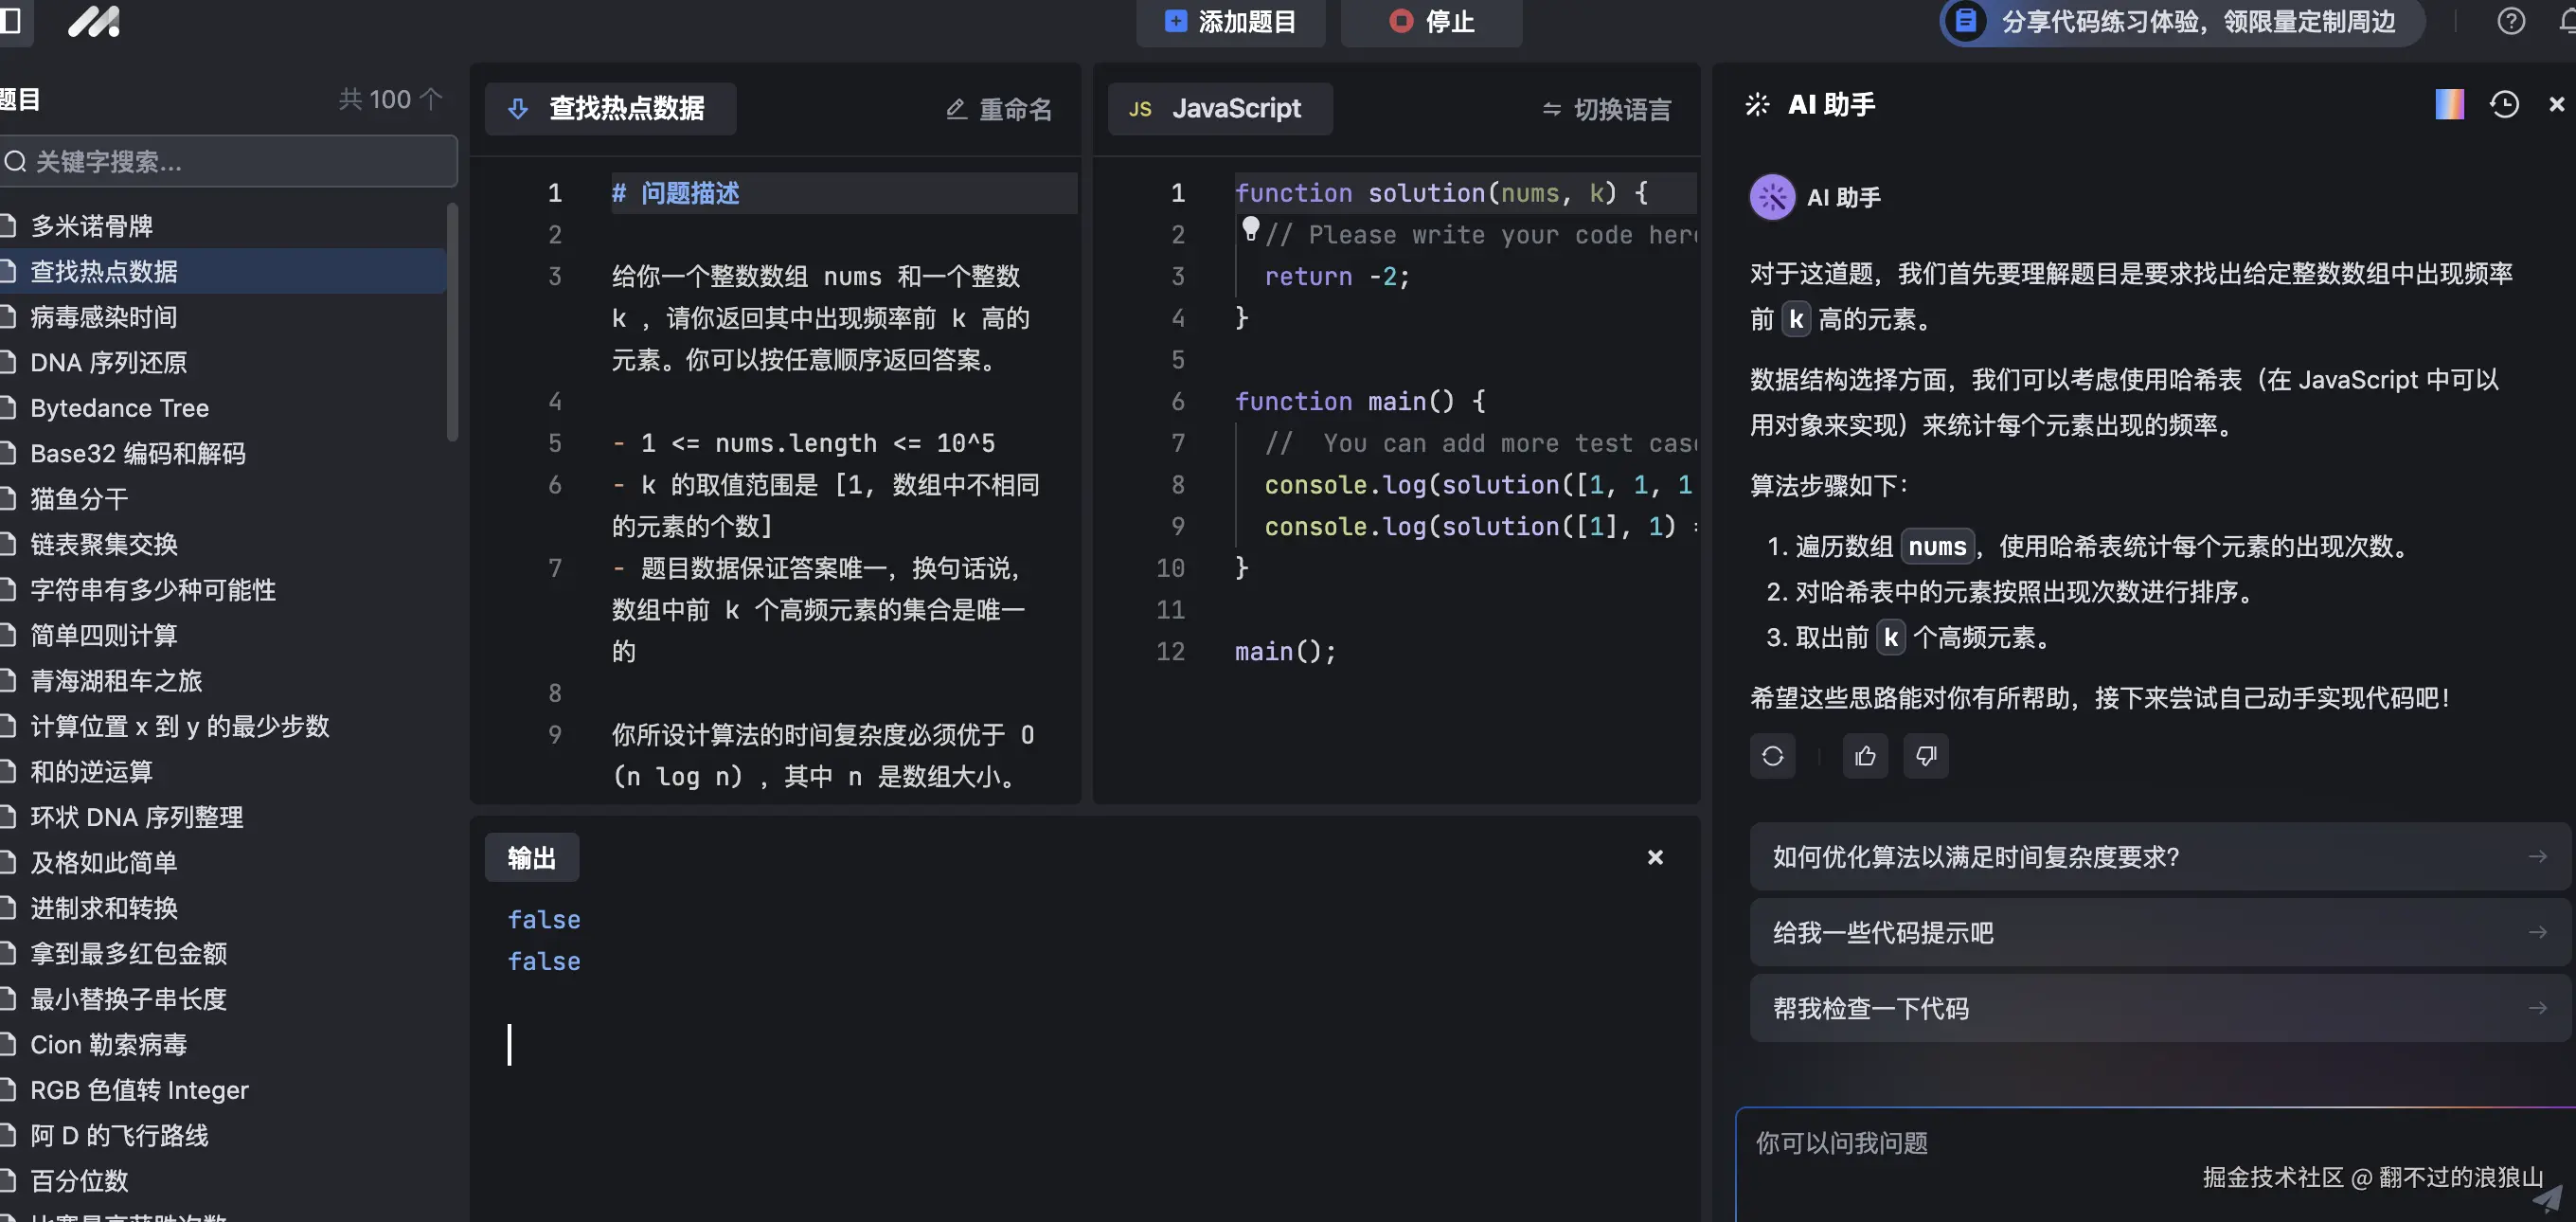Click the 添加题目 button

[x=1230, y=21]
